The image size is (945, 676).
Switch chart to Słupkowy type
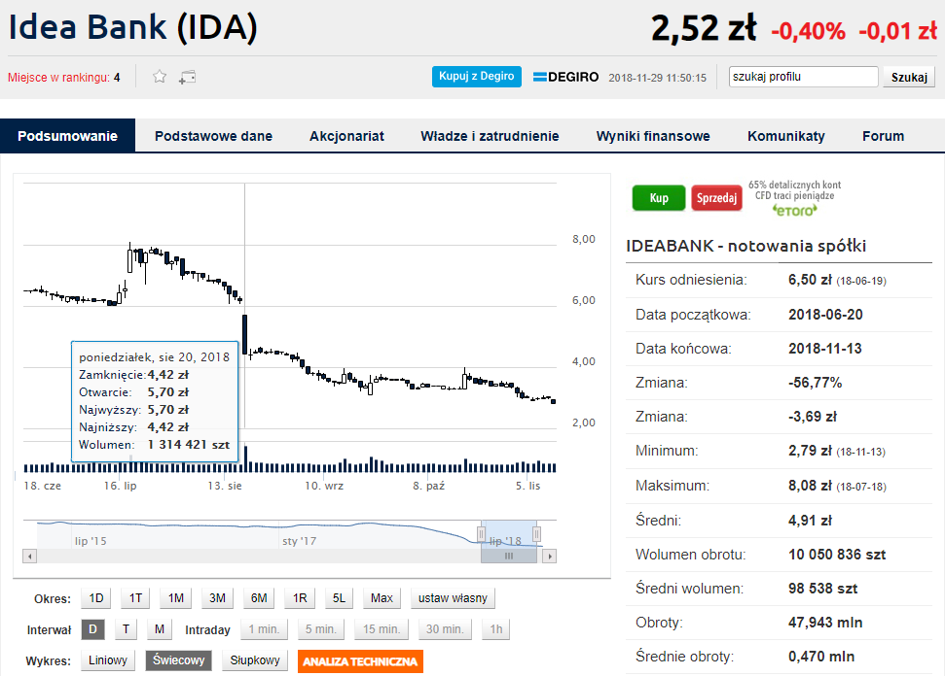(255, 660)
